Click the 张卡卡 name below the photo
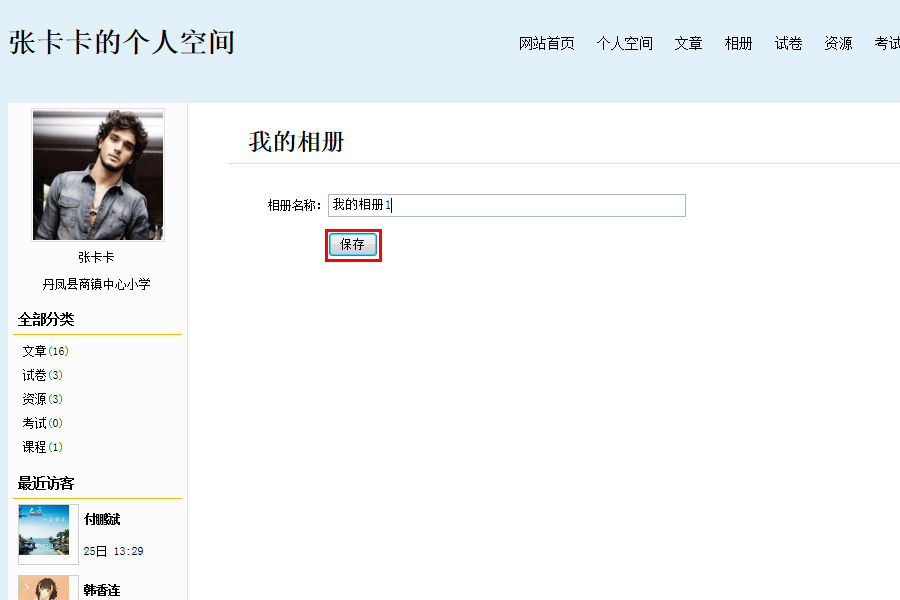 click(96, 257)
